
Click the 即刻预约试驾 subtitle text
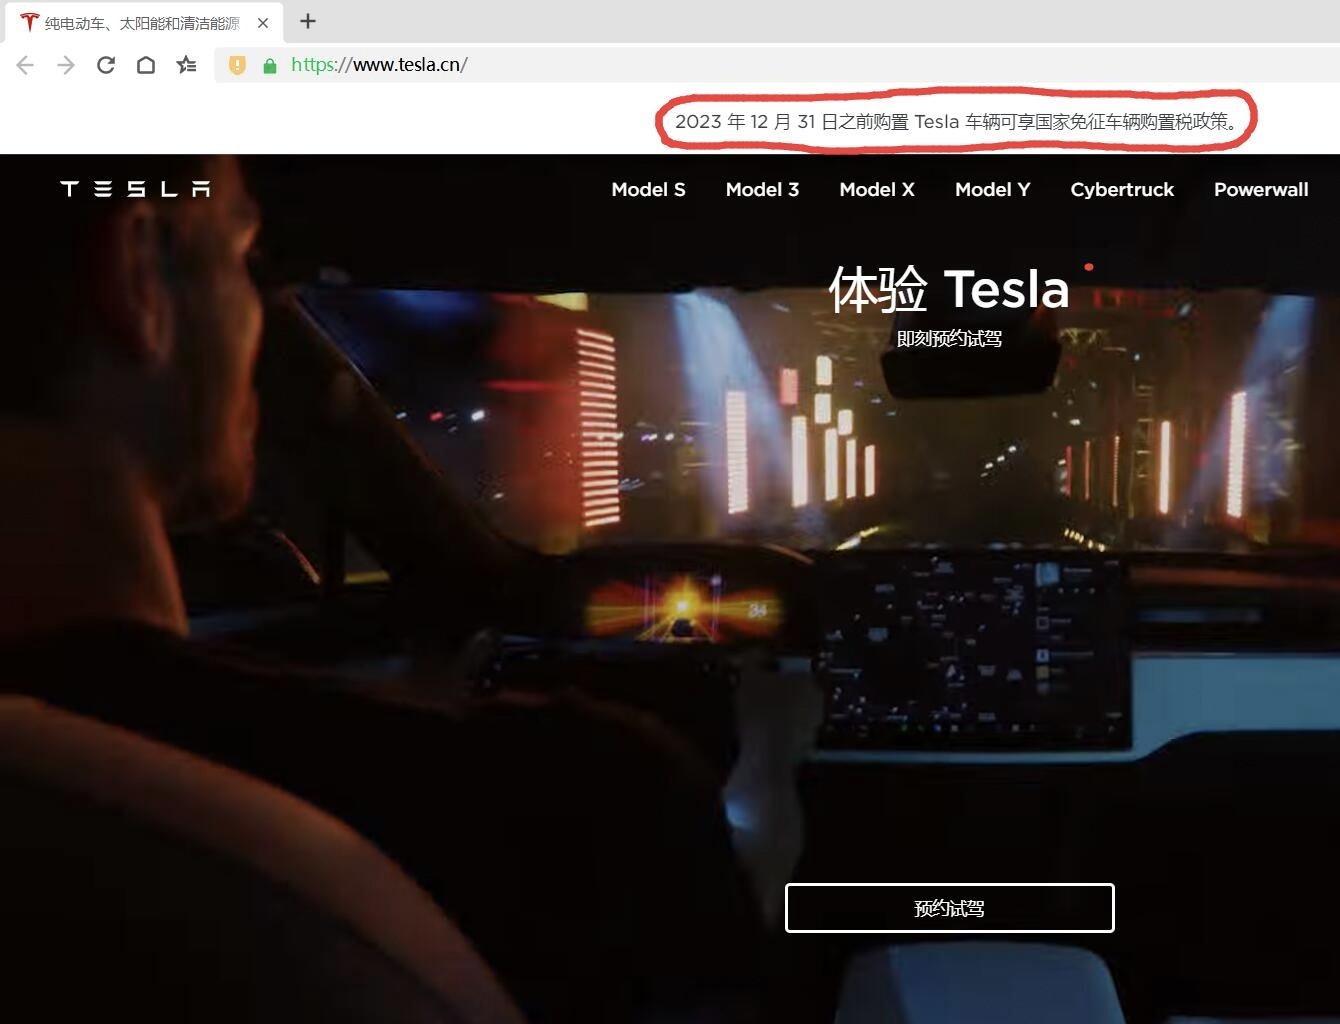click(x=949, y=339)
